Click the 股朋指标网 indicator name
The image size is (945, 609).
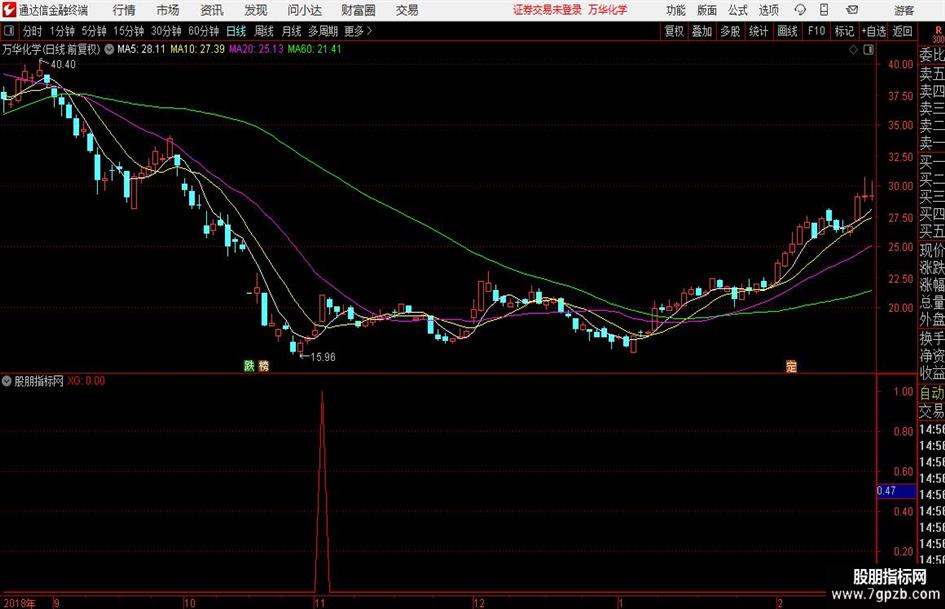(39, 381)
